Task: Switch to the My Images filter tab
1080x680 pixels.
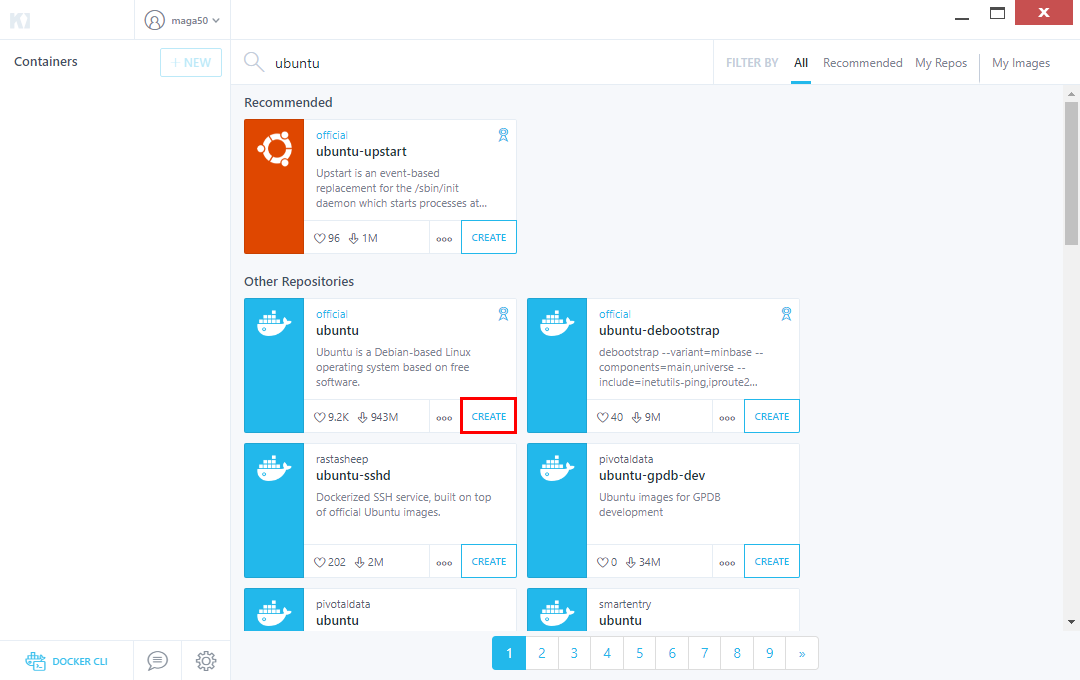Action: (1020, 62)
